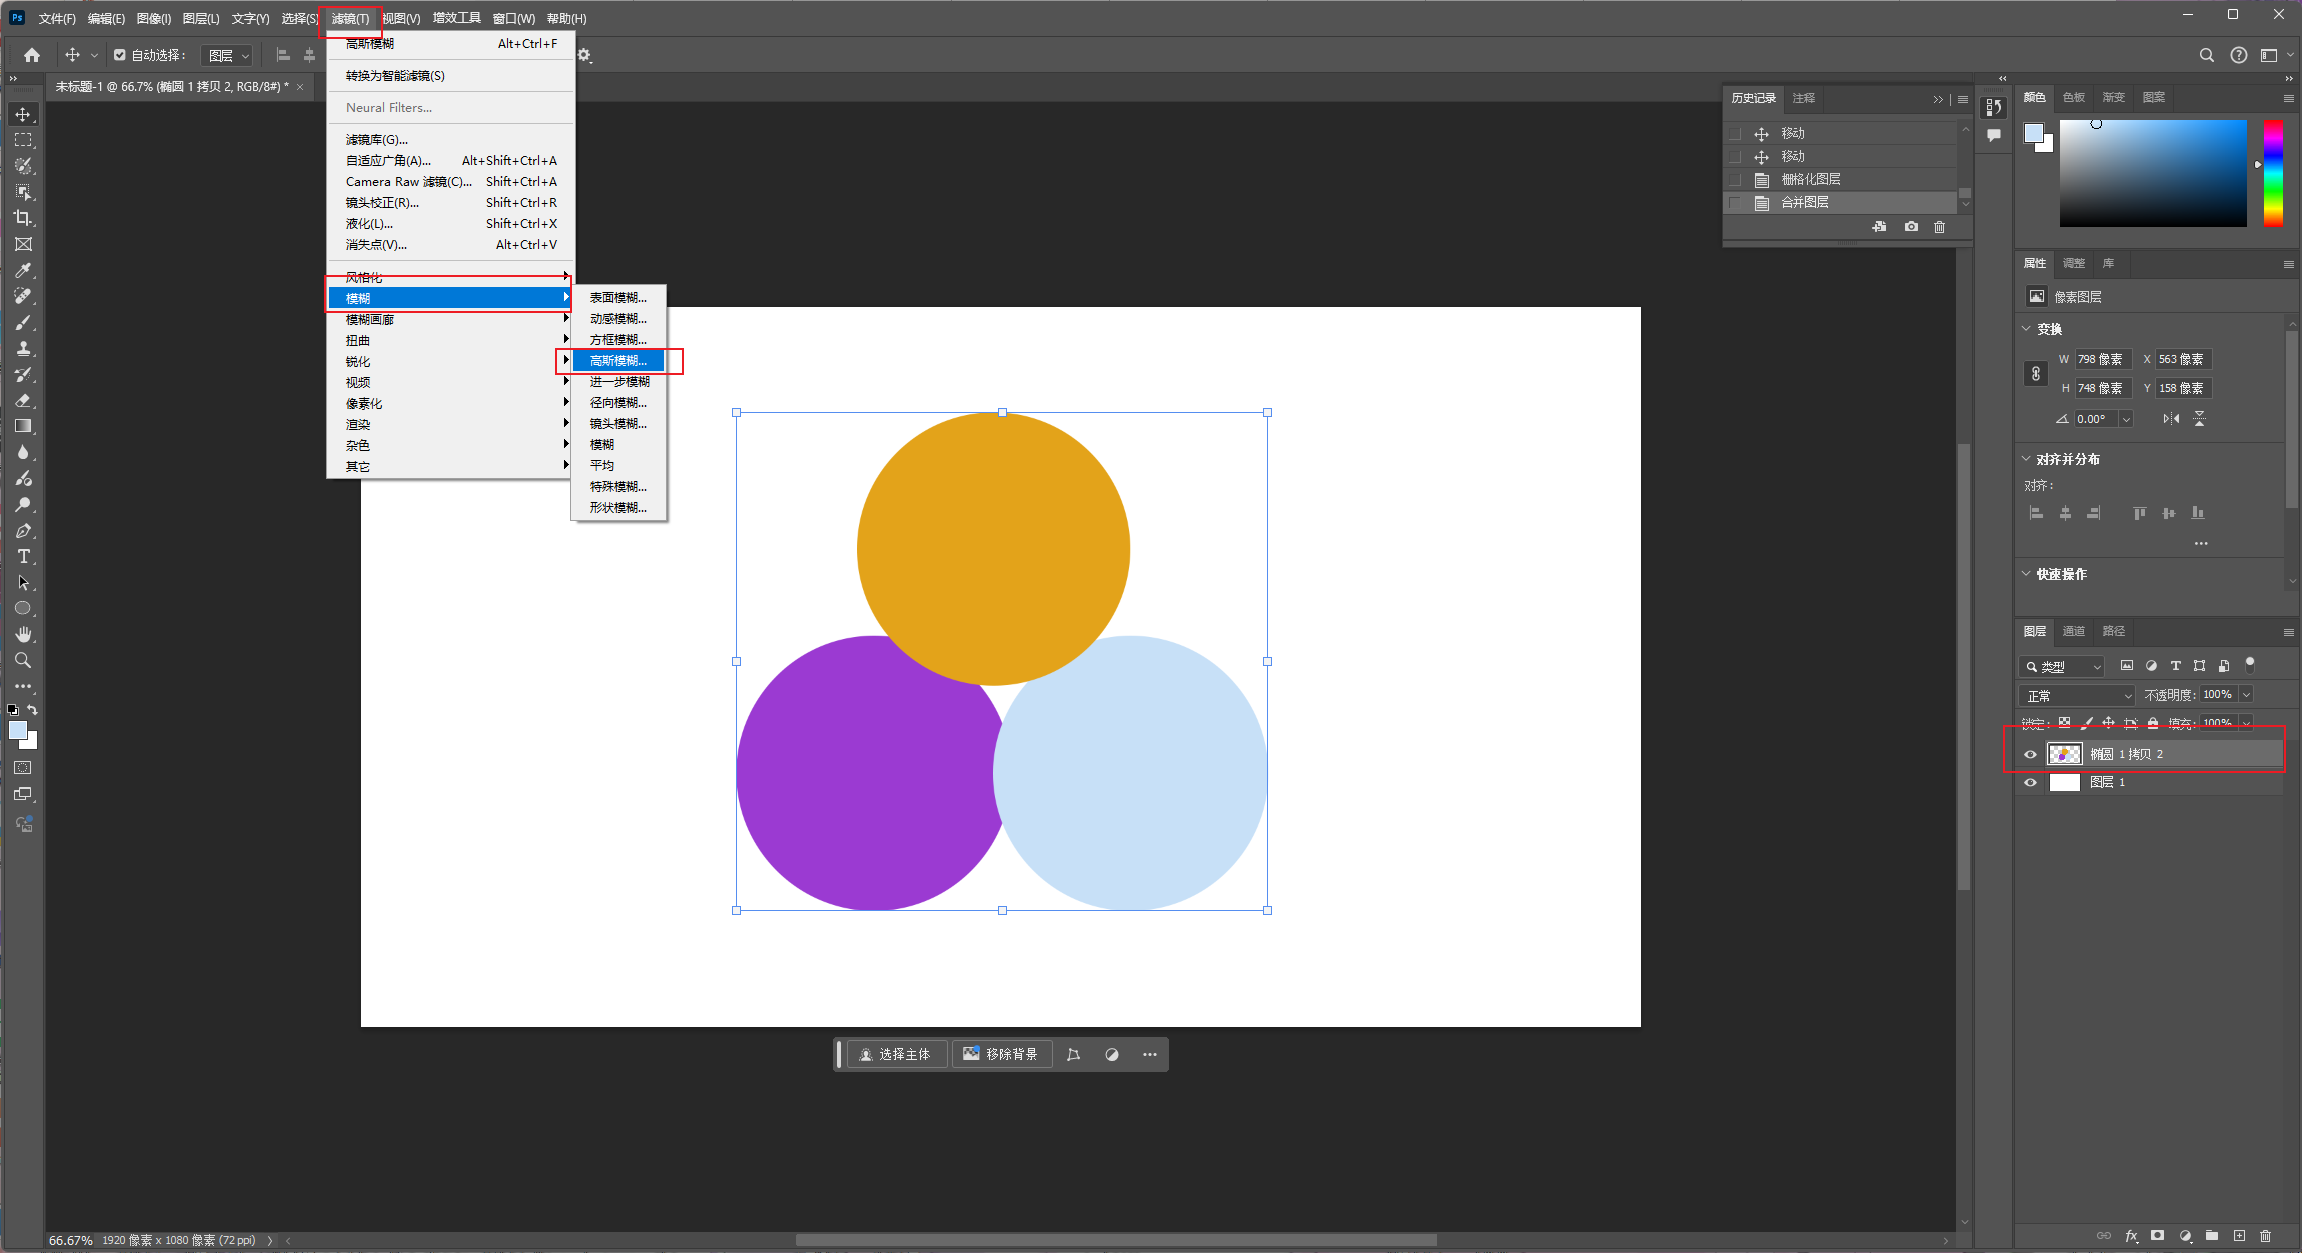Select the Eraser tool
Viewport: 2302px width, 1253px height.
coord(23,400)
